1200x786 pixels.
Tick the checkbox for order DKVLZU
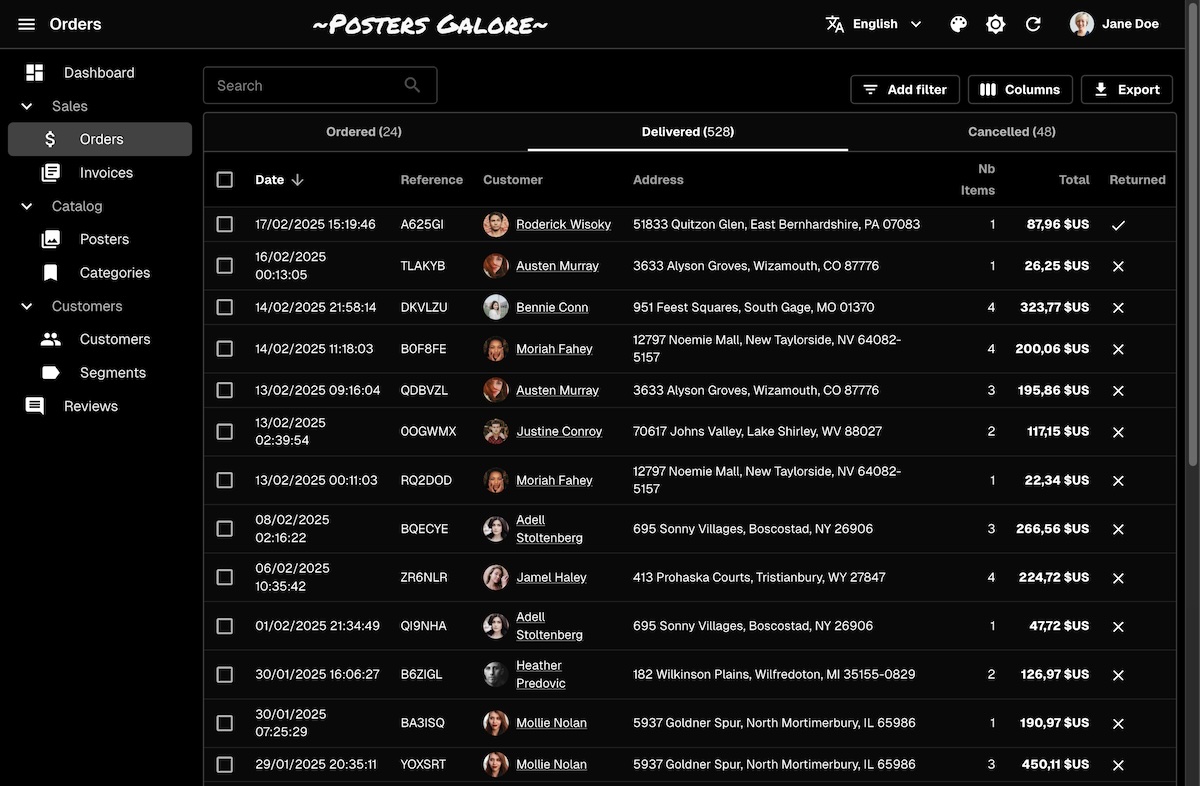coord(225,308)
